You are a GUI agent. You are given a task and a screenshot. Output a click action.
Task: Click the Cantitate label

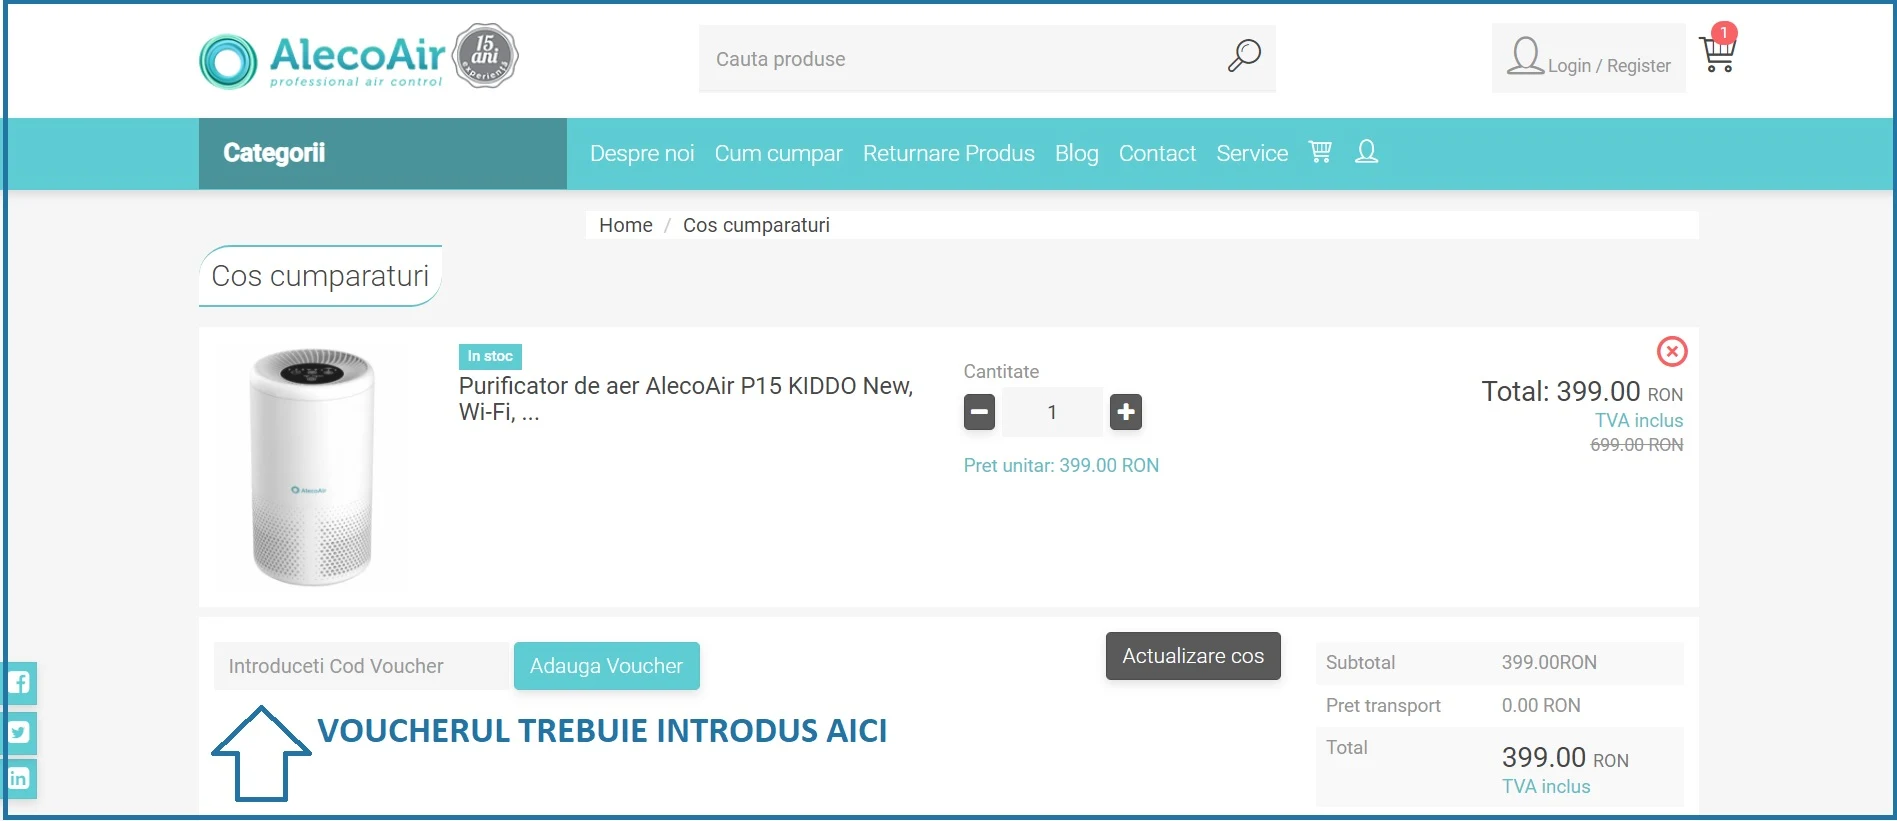pyautogui.click(x=1001, y=371)
